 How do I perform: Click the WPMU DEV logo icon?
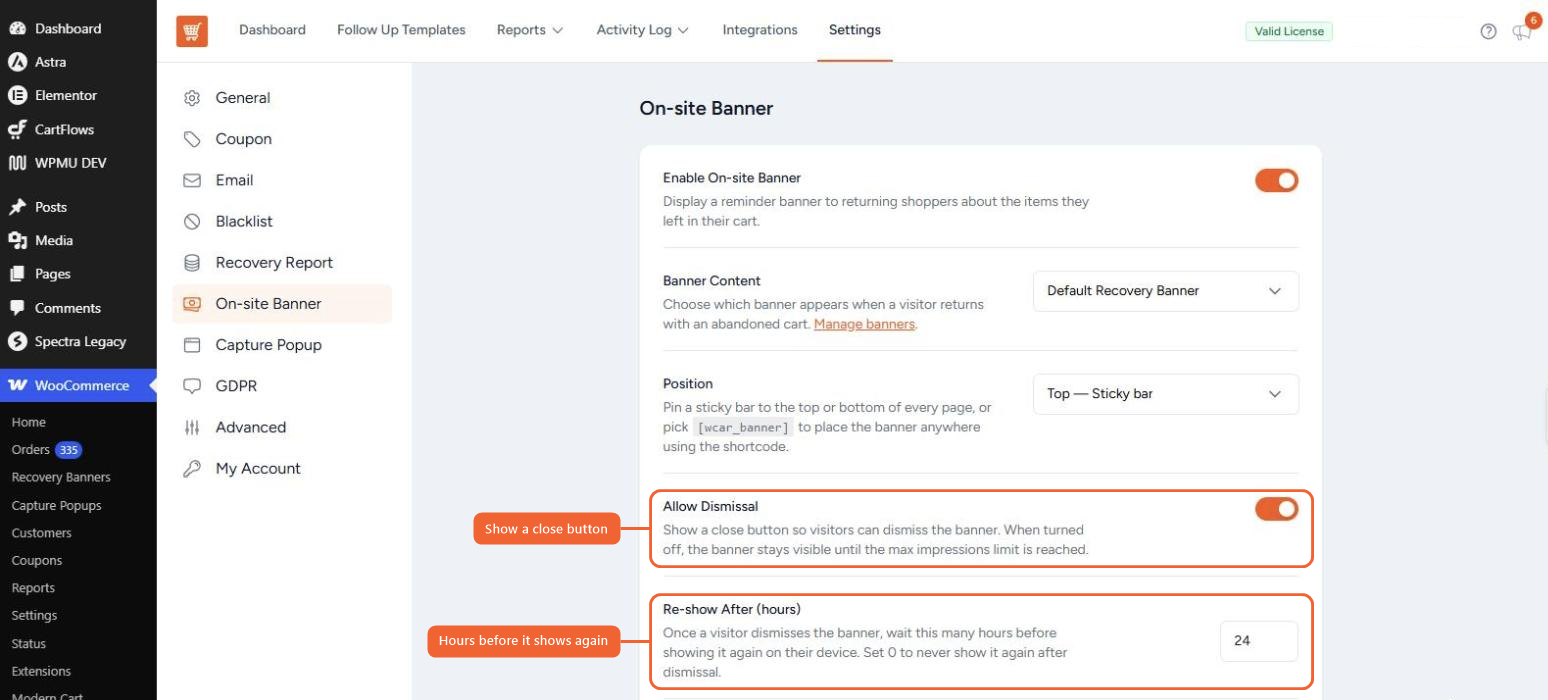point(17,163)
